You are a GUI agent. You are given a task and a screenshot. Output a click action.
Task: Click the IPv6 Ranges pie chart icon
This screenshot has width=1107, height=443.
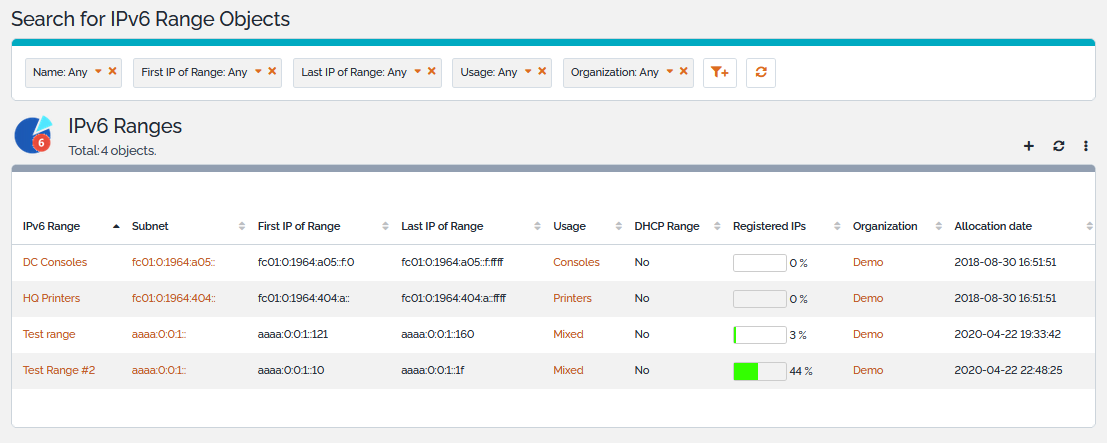(33, 136)
